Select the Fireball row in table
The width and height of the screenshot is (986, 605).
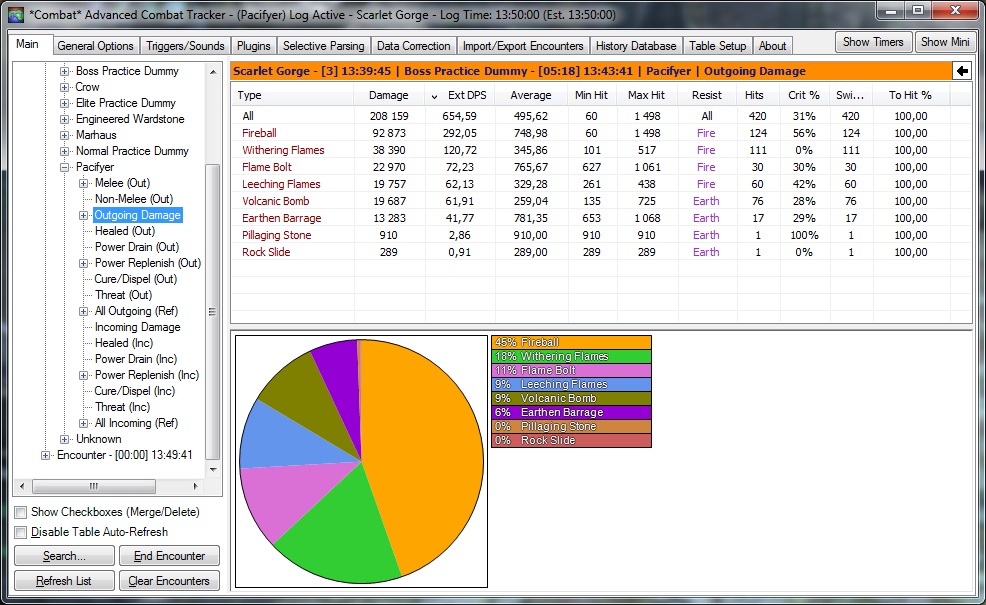591,133
